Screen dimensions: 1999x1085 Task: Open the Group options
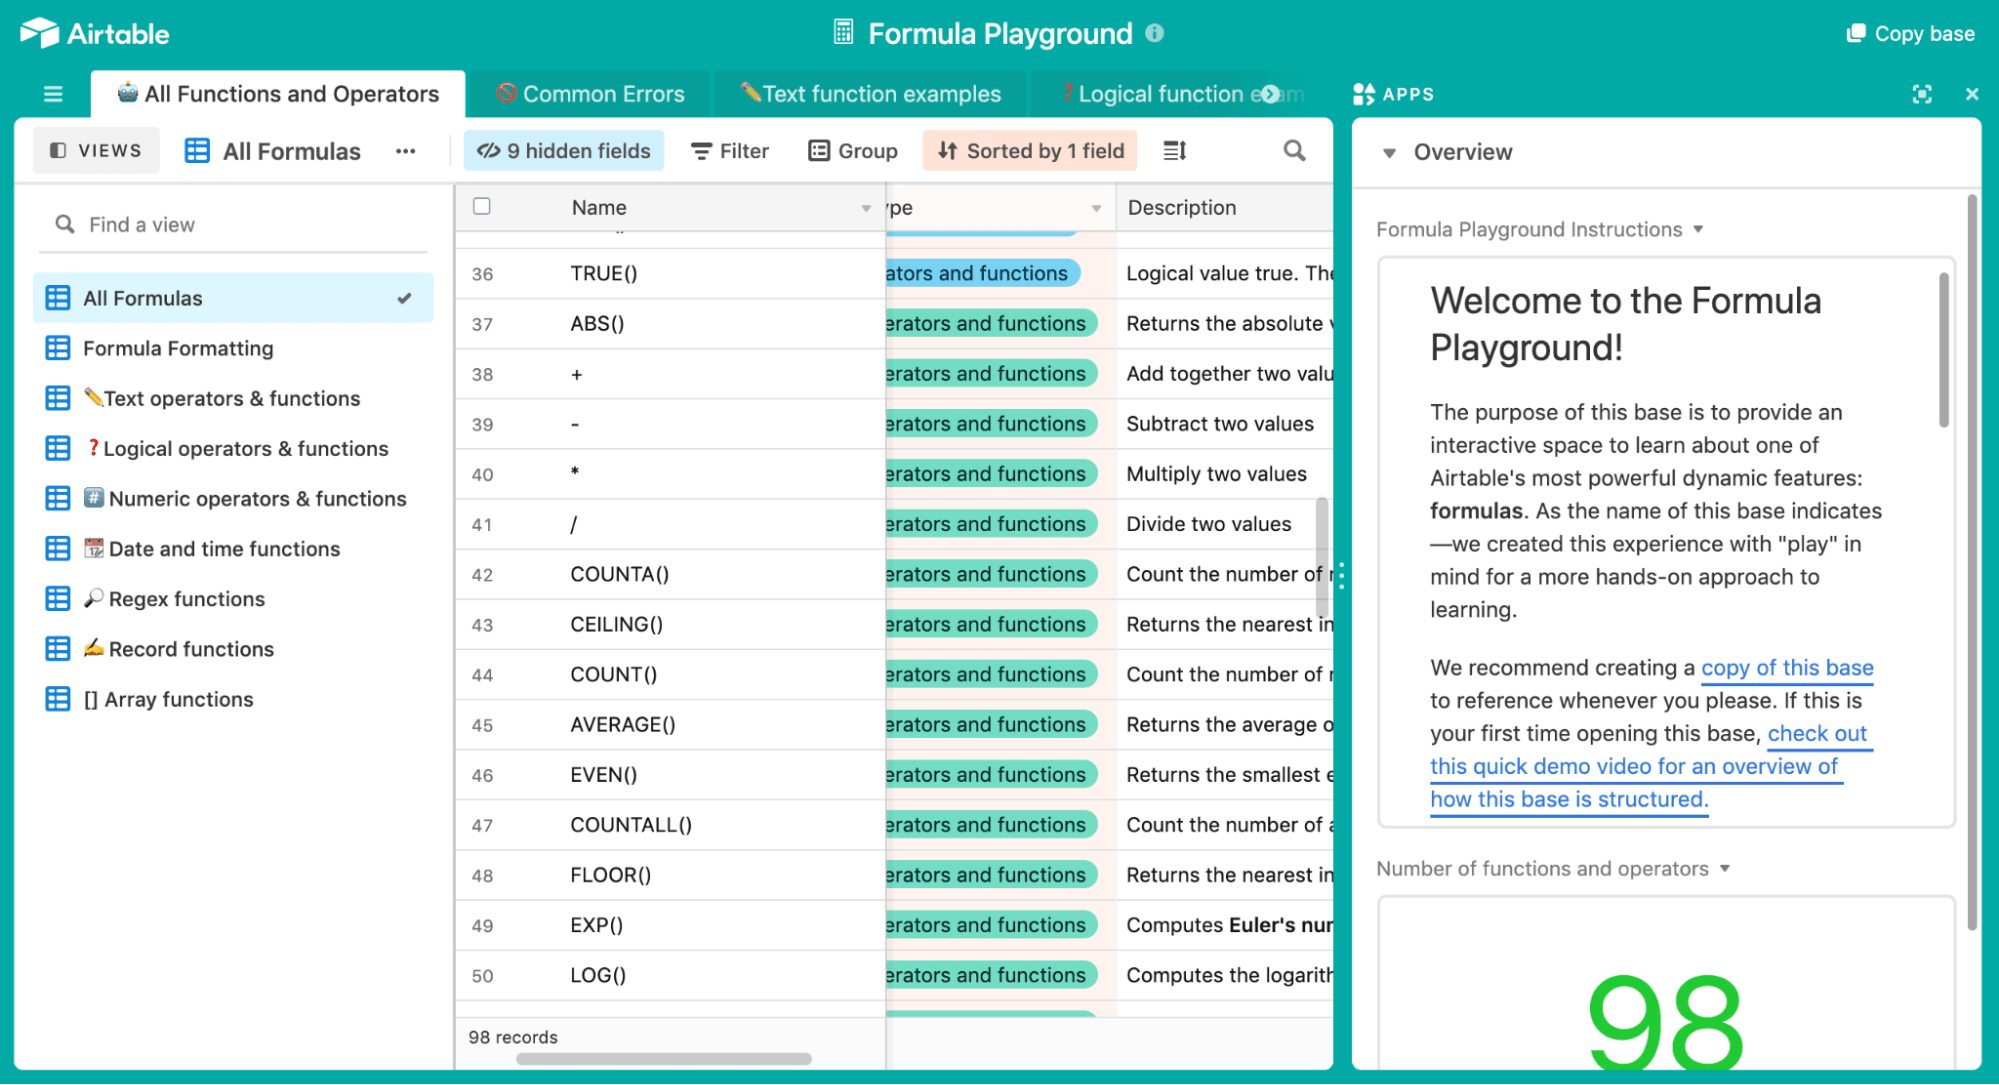pos(853,151)
